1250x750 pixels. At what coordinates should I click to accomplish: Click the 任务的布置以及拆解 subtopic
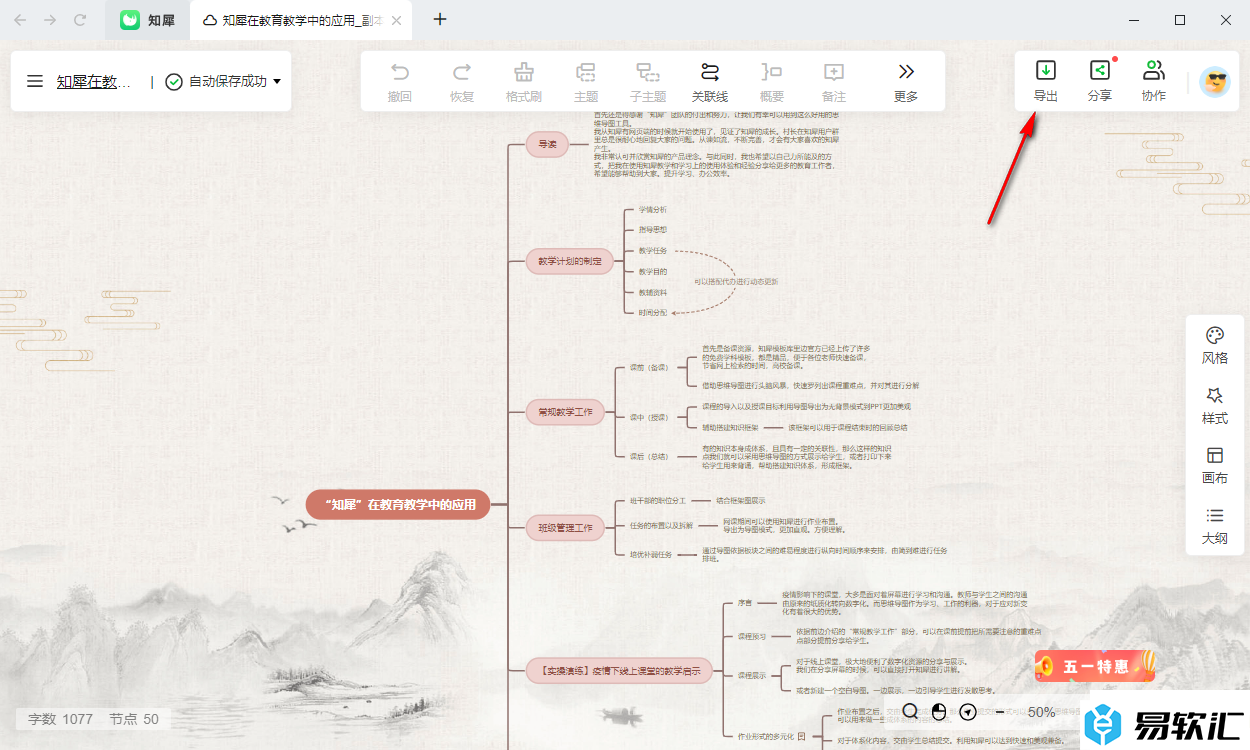click(661, 525)
